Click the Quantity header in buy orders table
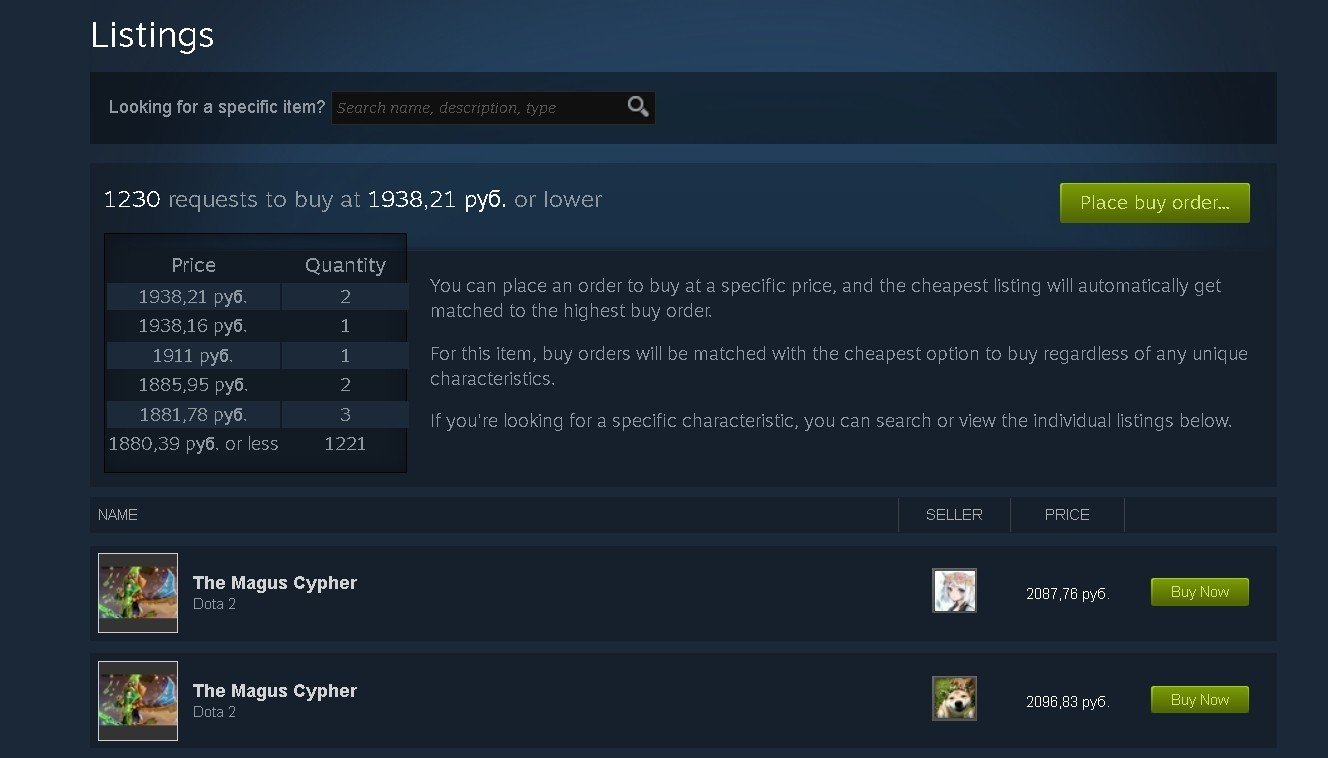 tap(345, 265)
